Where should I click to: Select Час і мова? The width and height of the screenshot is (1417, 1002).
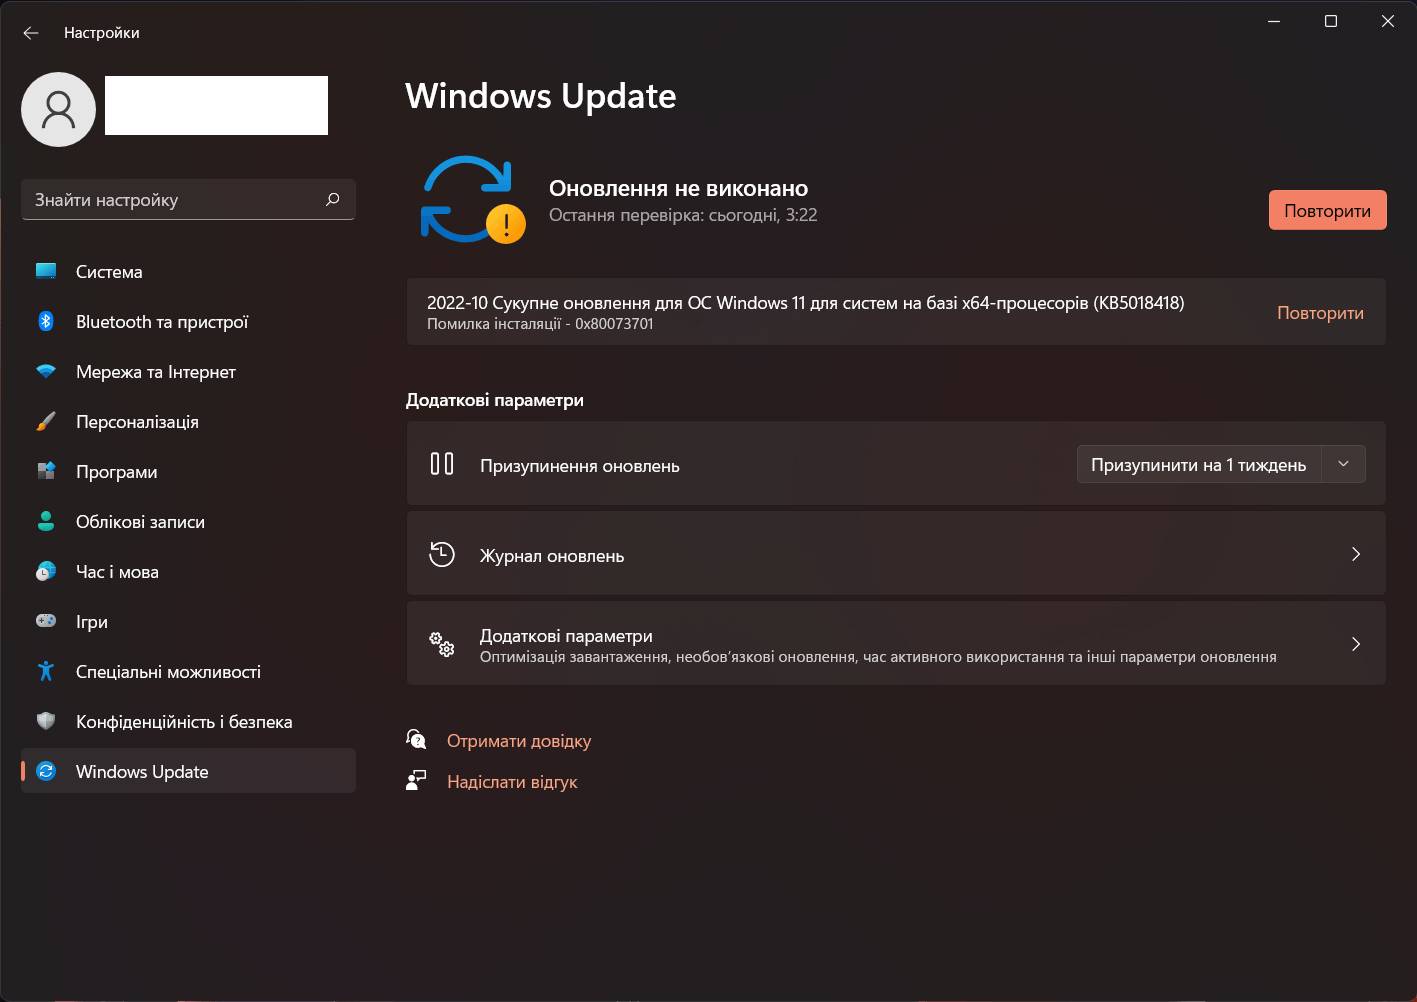(188, 571)
